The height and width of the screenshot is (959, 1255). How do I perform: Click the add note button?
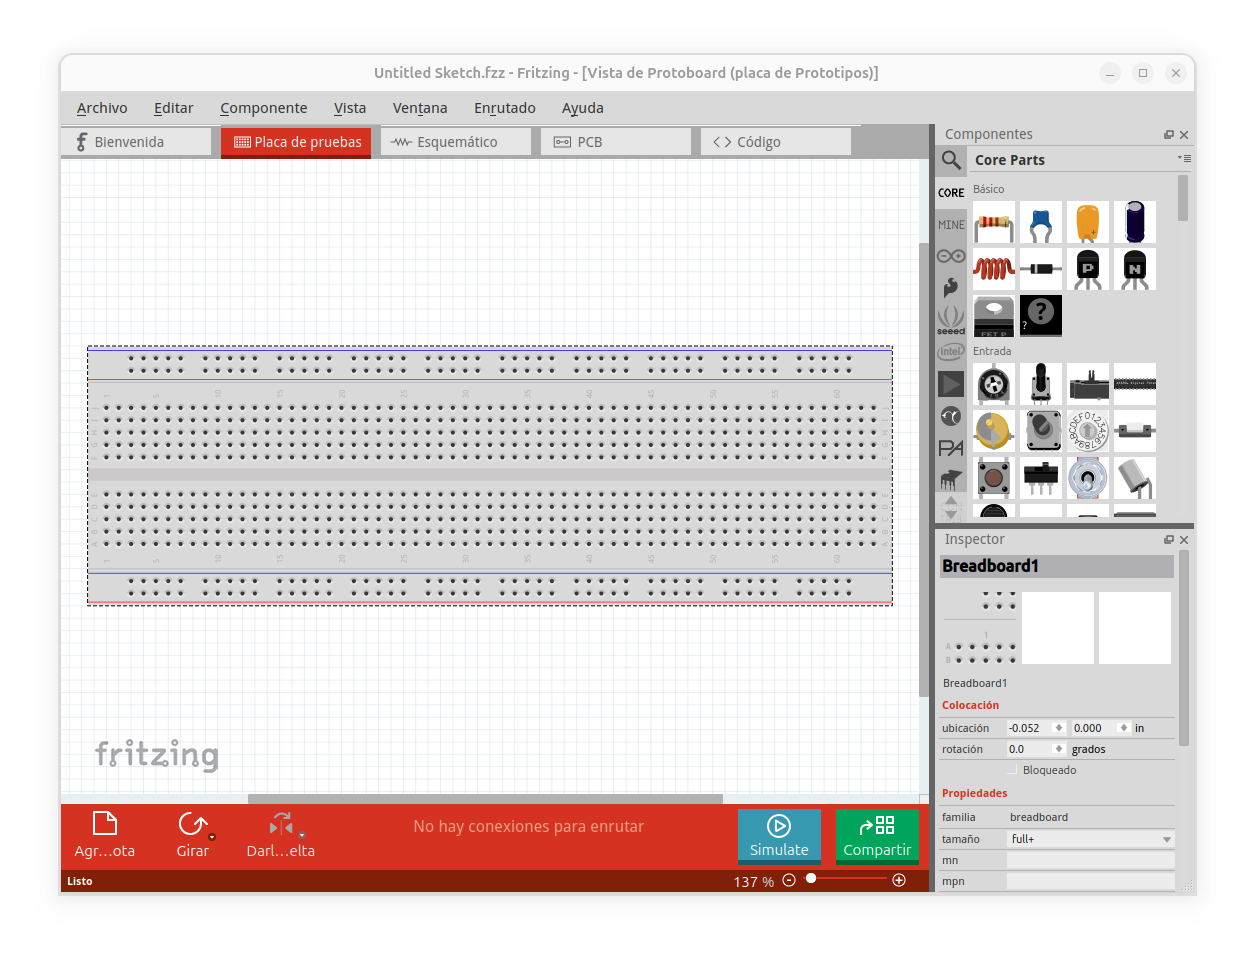(105, 836)
